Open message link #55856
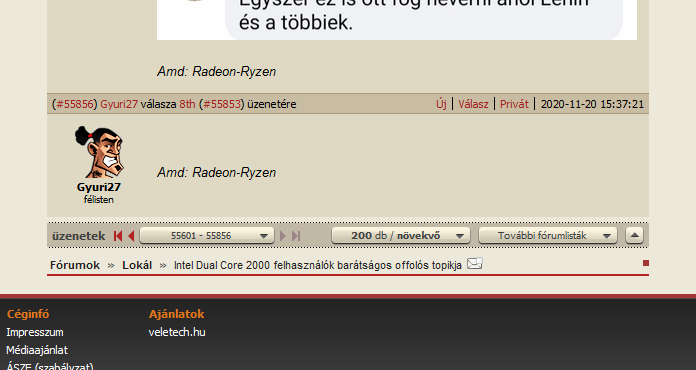The image size is (696, 370). click(x=75, y=104)
